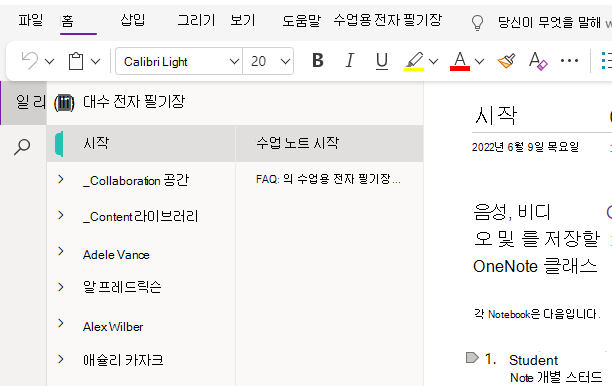612x386 pixels.
Task: Open the 파일 menu
Action: pos(30,20)
